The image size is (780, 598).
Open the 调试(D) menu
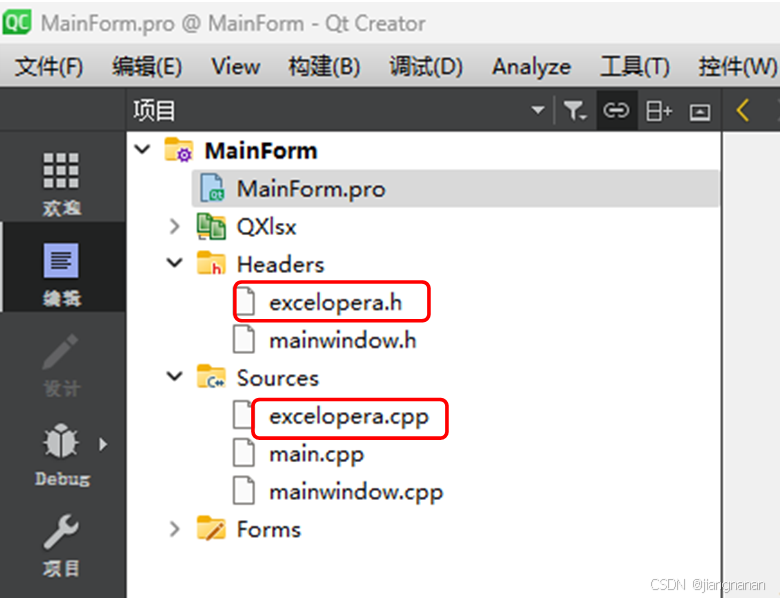click(x=426, y=66)
